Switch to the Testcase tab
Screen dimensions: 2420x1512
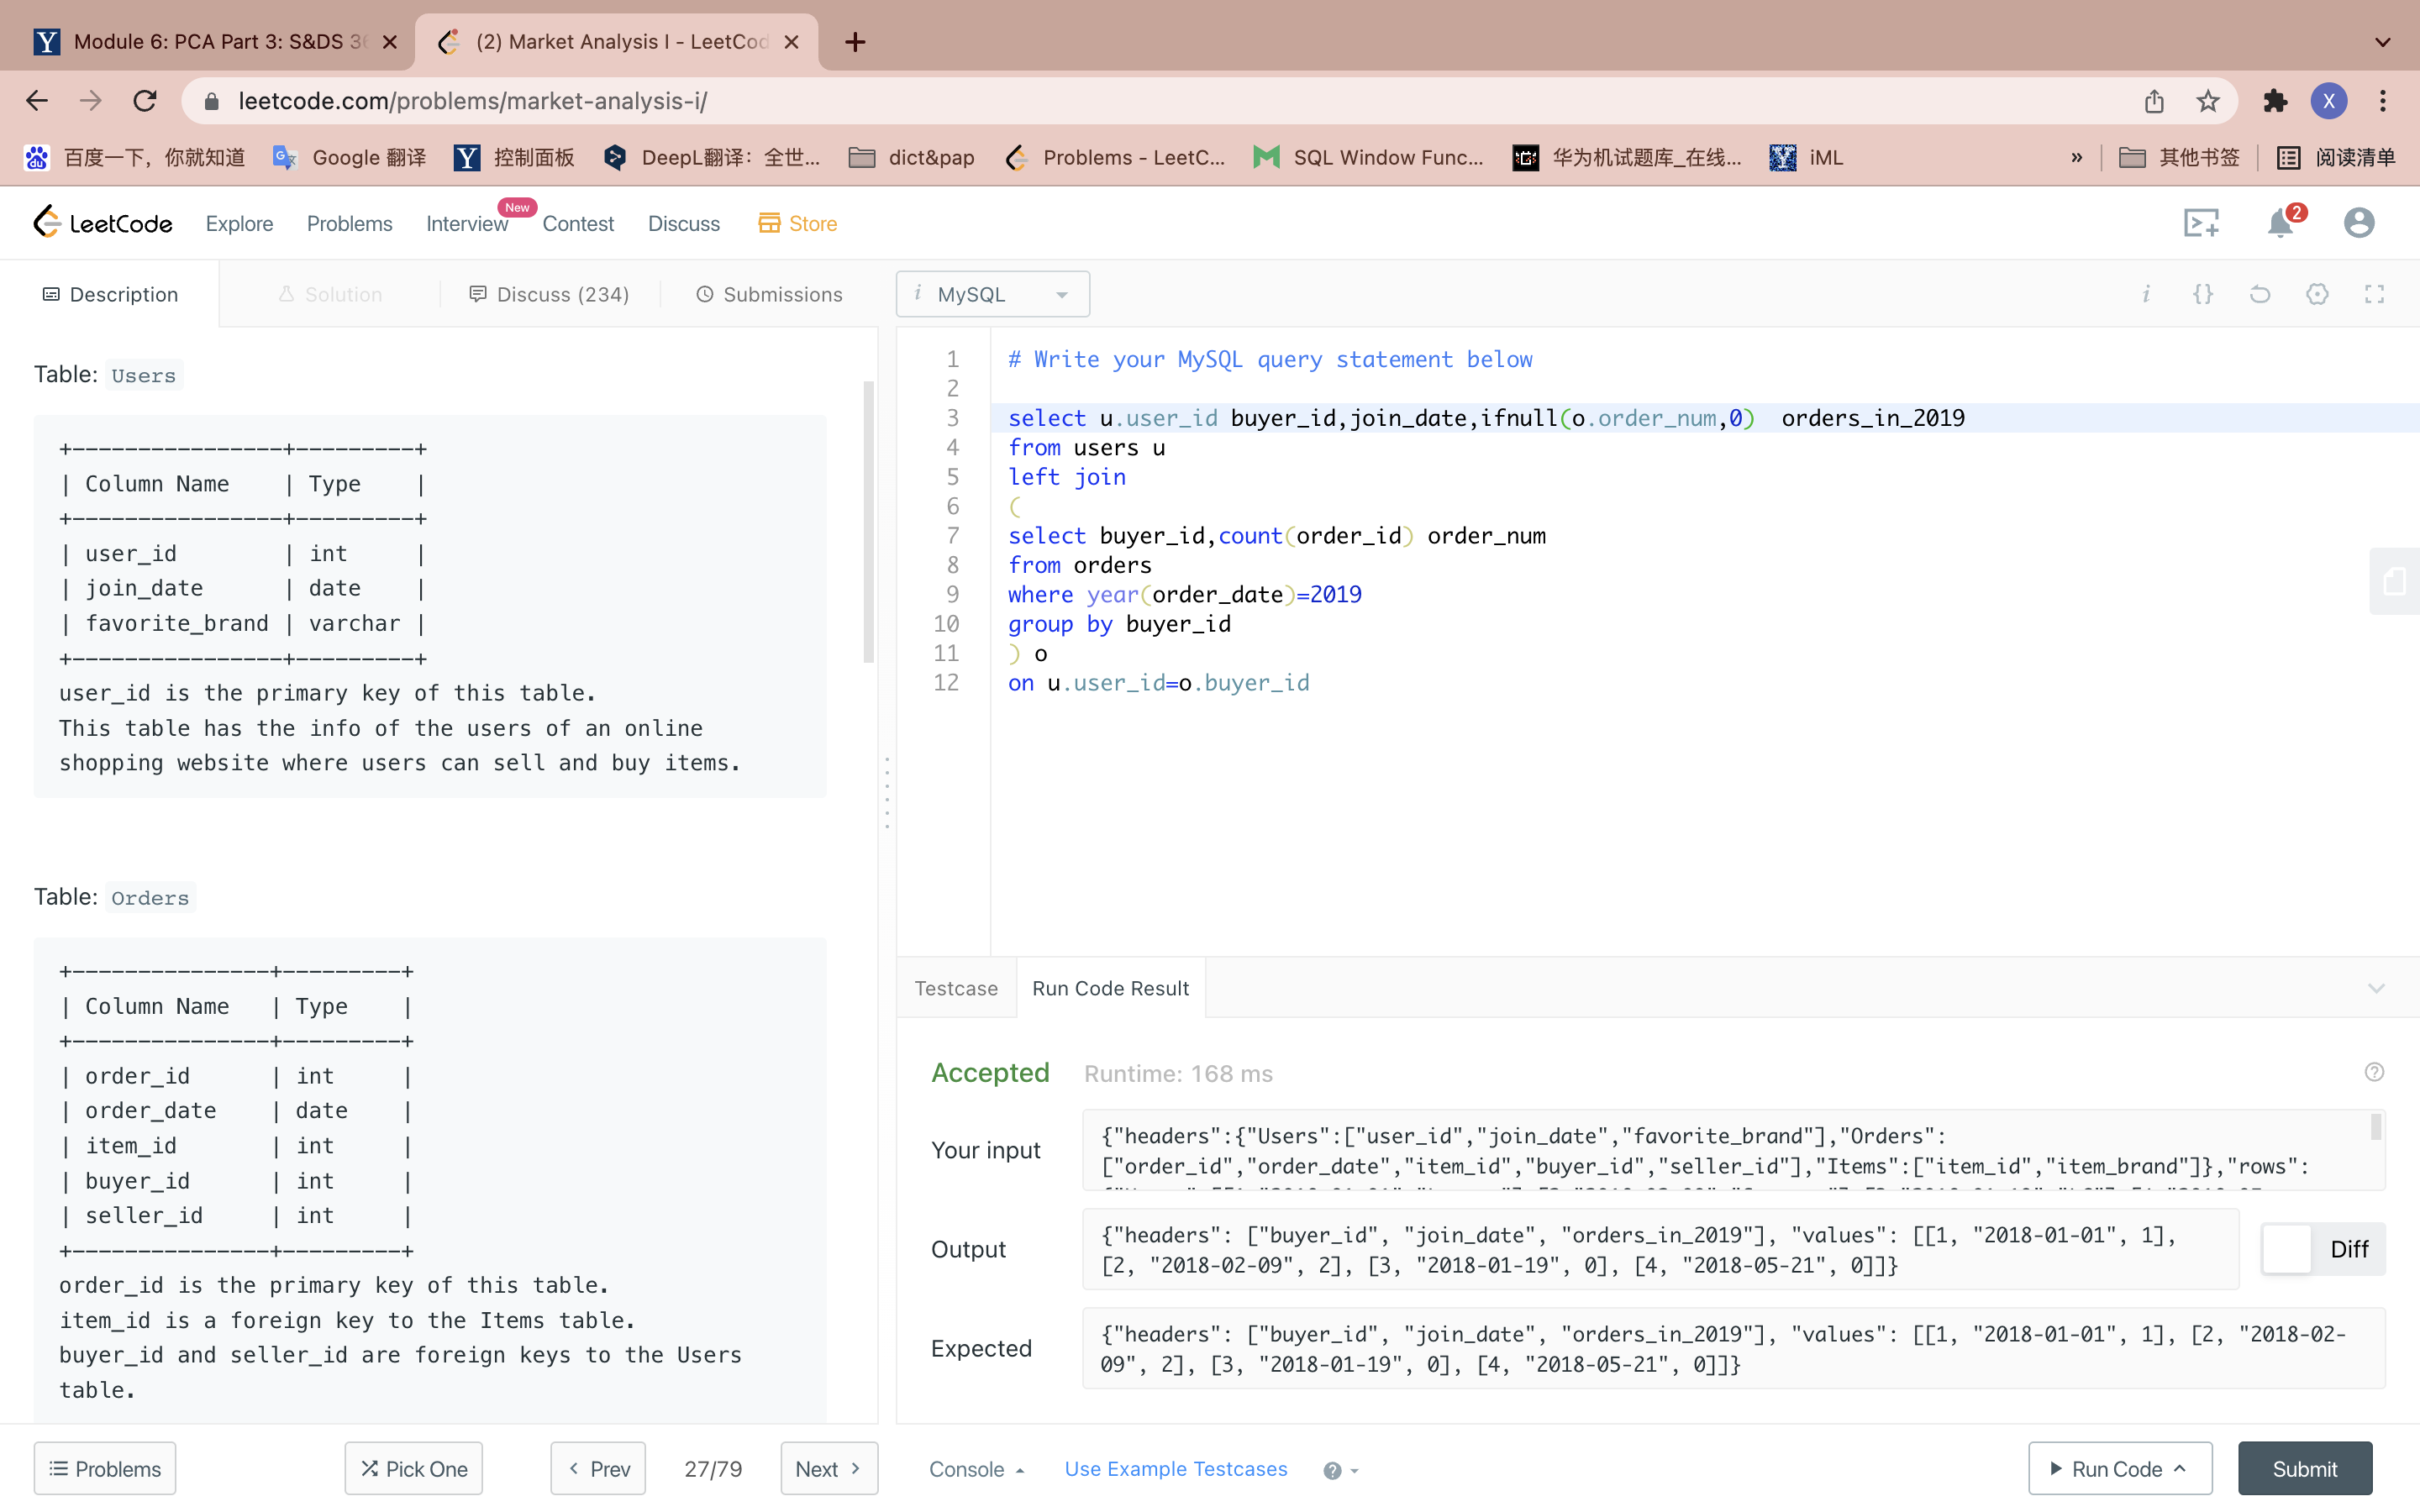tap(955, 988)
